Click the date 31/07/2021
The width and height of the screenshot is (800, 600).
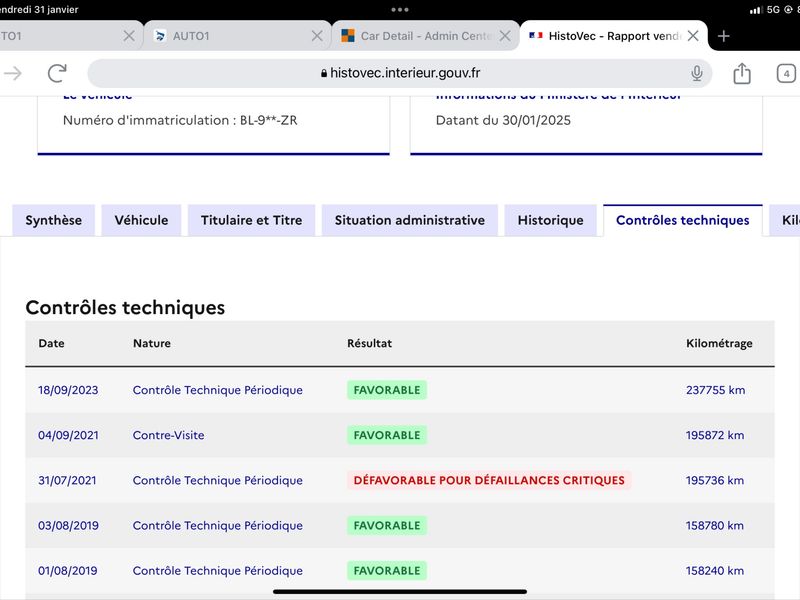coord(67,481)
